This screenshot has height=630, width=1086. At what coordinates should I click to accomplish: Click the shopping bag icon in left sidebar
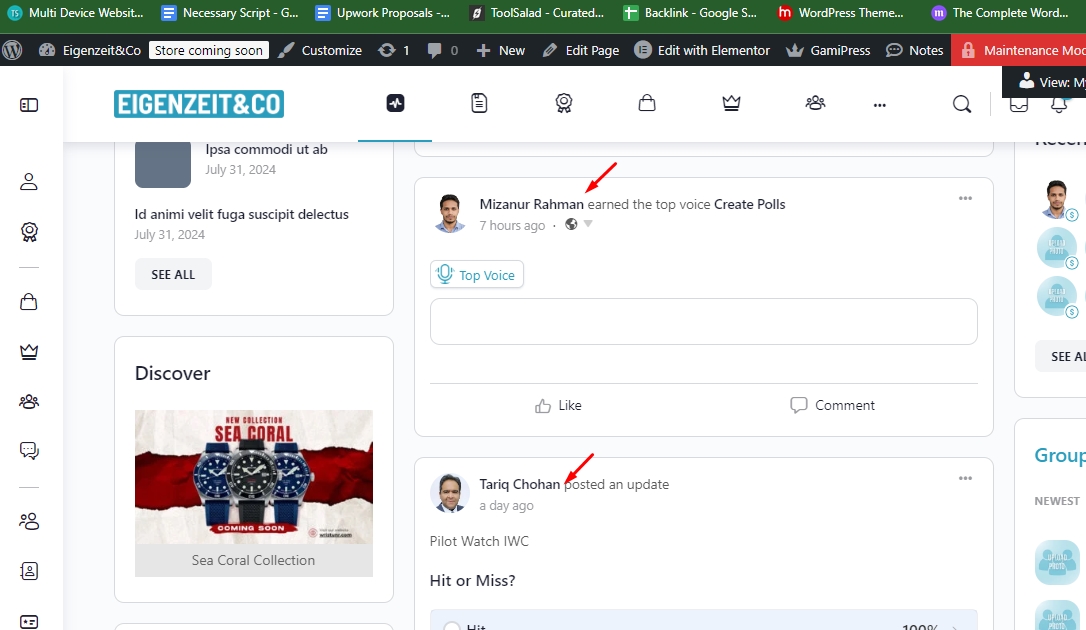tap(29, 302)
